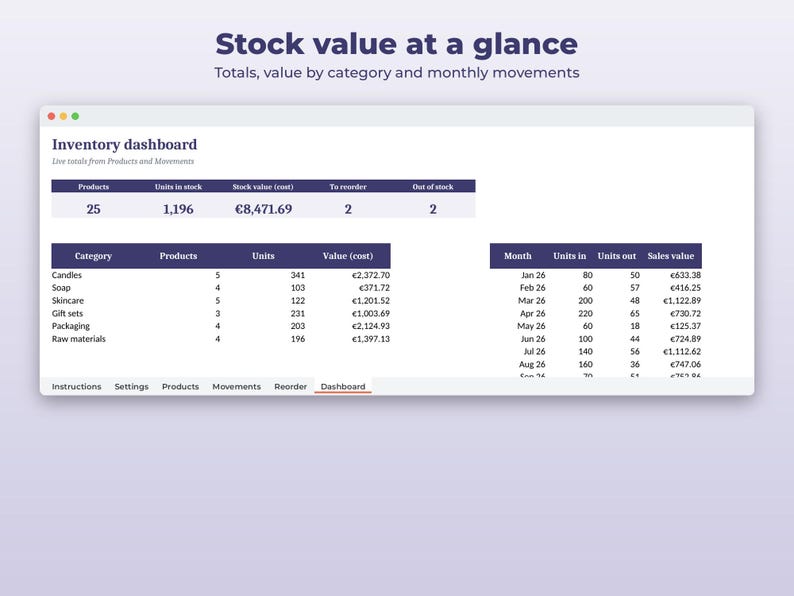Click the Units in stock header

tap(178, 187)
